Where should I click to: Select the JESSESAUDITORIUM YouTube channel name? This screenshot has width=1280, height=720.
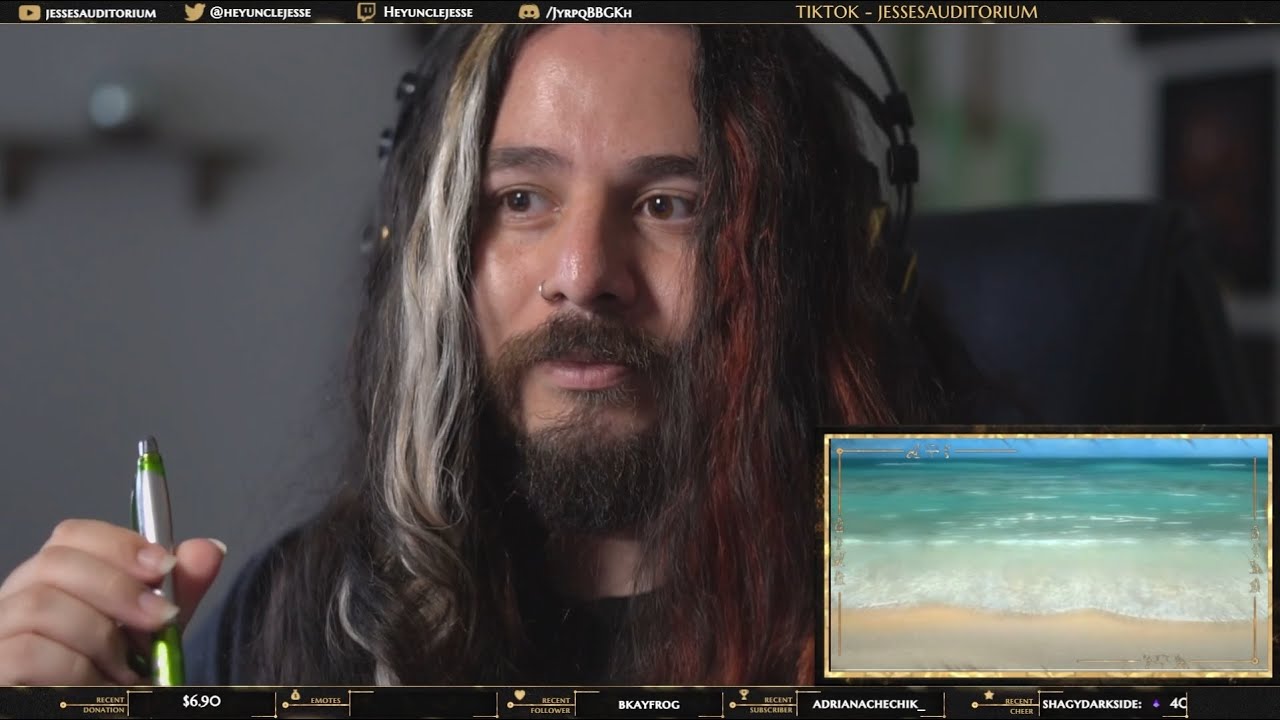100,12
